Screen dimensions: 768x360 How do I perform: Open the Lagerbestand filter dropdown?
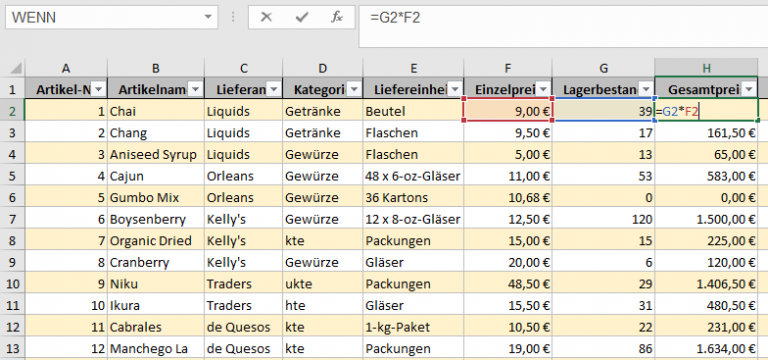click(646, 89)
